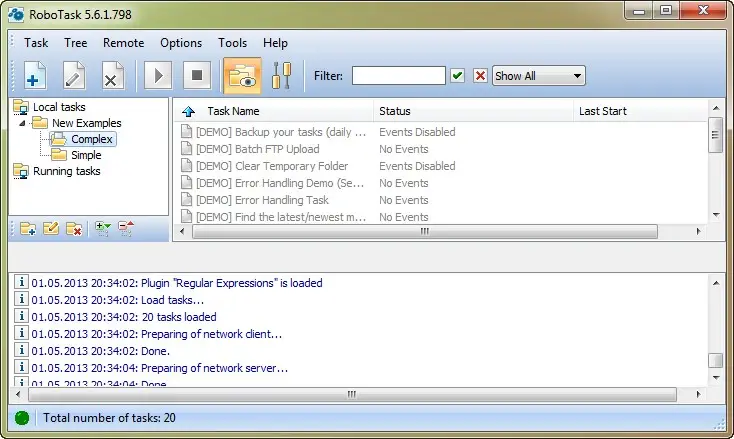Viewport: 734px width, 439px height.
Task: Select the Local tasks tree node
Action: [x=59, y=107]
